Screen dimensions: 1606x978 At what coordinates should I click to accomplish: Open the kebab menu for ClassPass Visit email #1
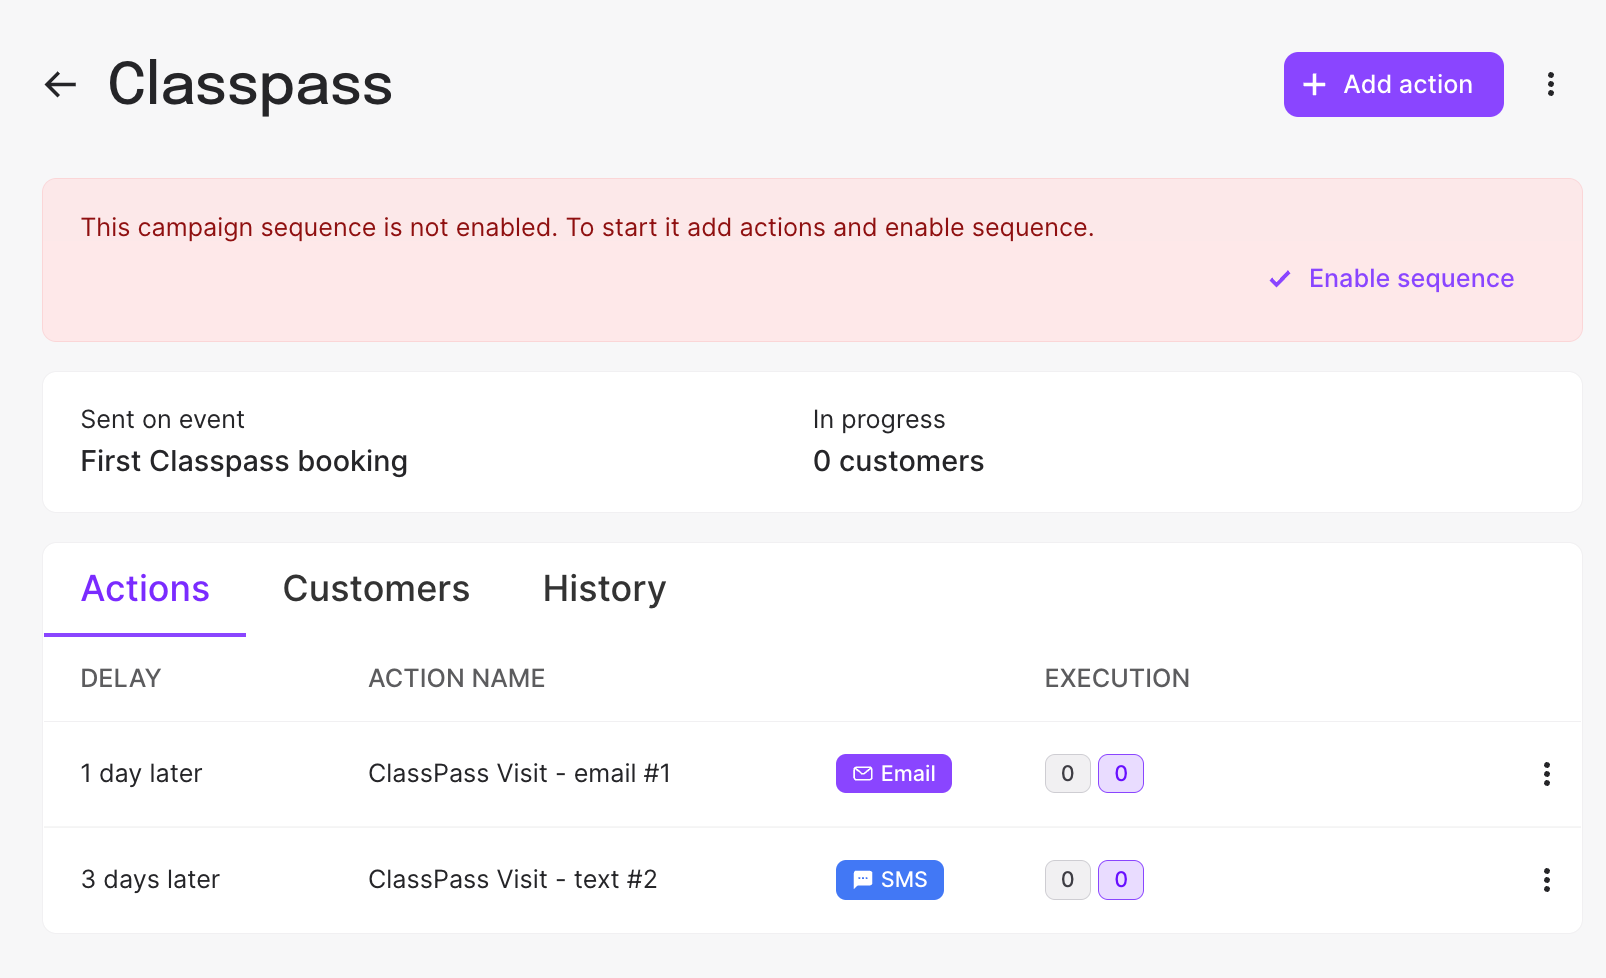1547,773
